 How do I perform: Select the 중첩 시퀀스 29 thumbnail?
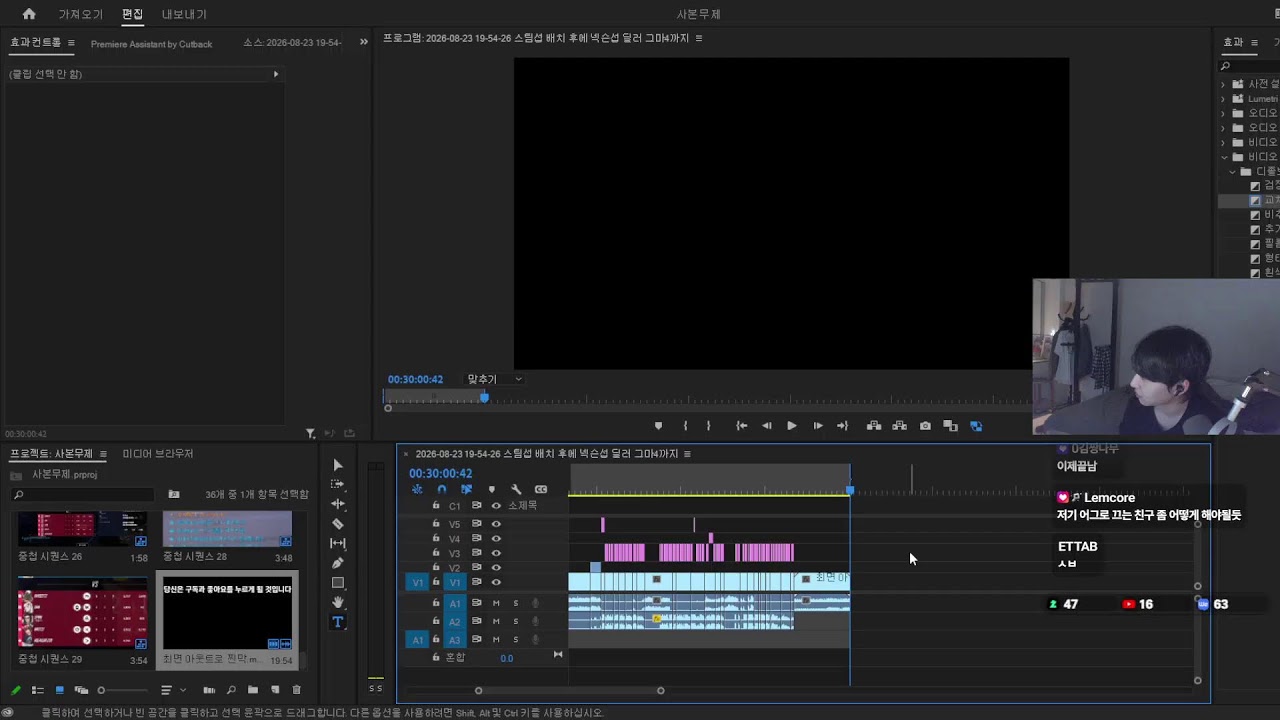click(83, 613)
